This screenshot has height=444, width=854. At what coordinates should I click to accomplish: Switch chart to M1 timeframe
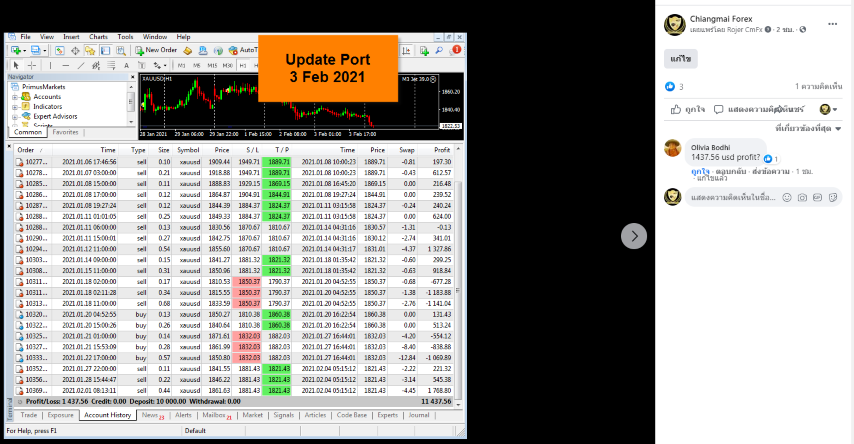181,65
